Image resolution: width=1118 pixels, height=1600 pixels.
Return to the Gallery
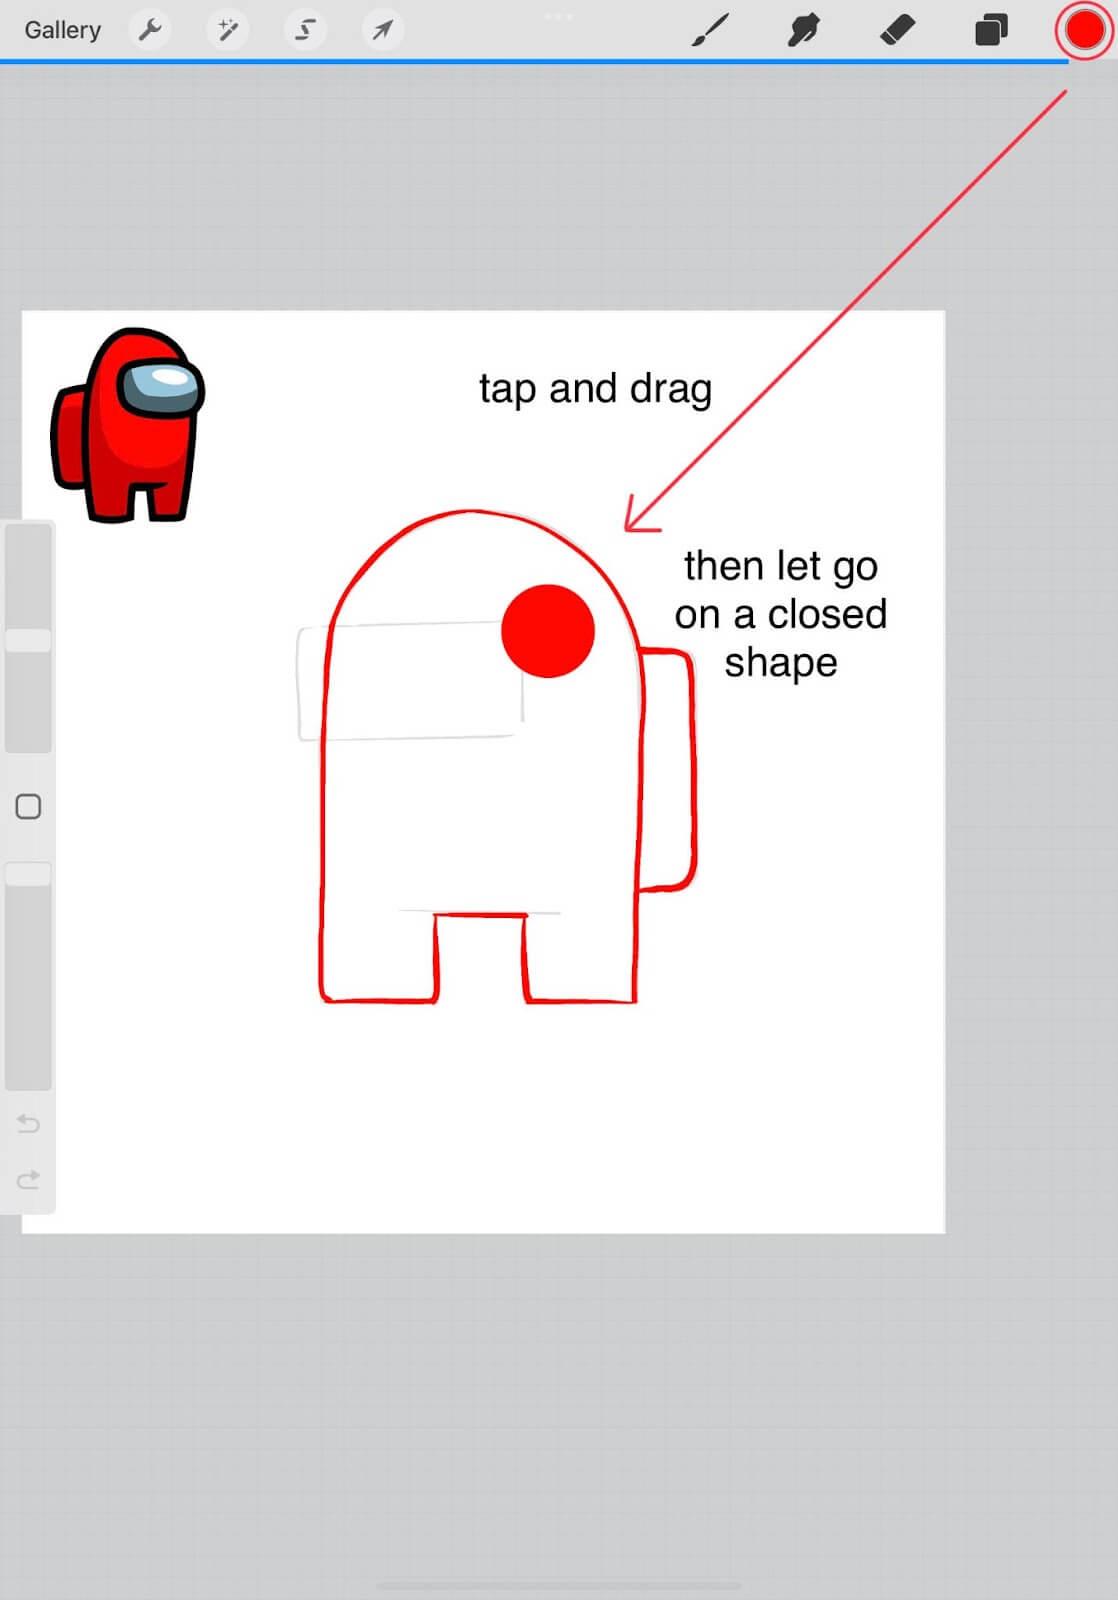tap(62, 30)
